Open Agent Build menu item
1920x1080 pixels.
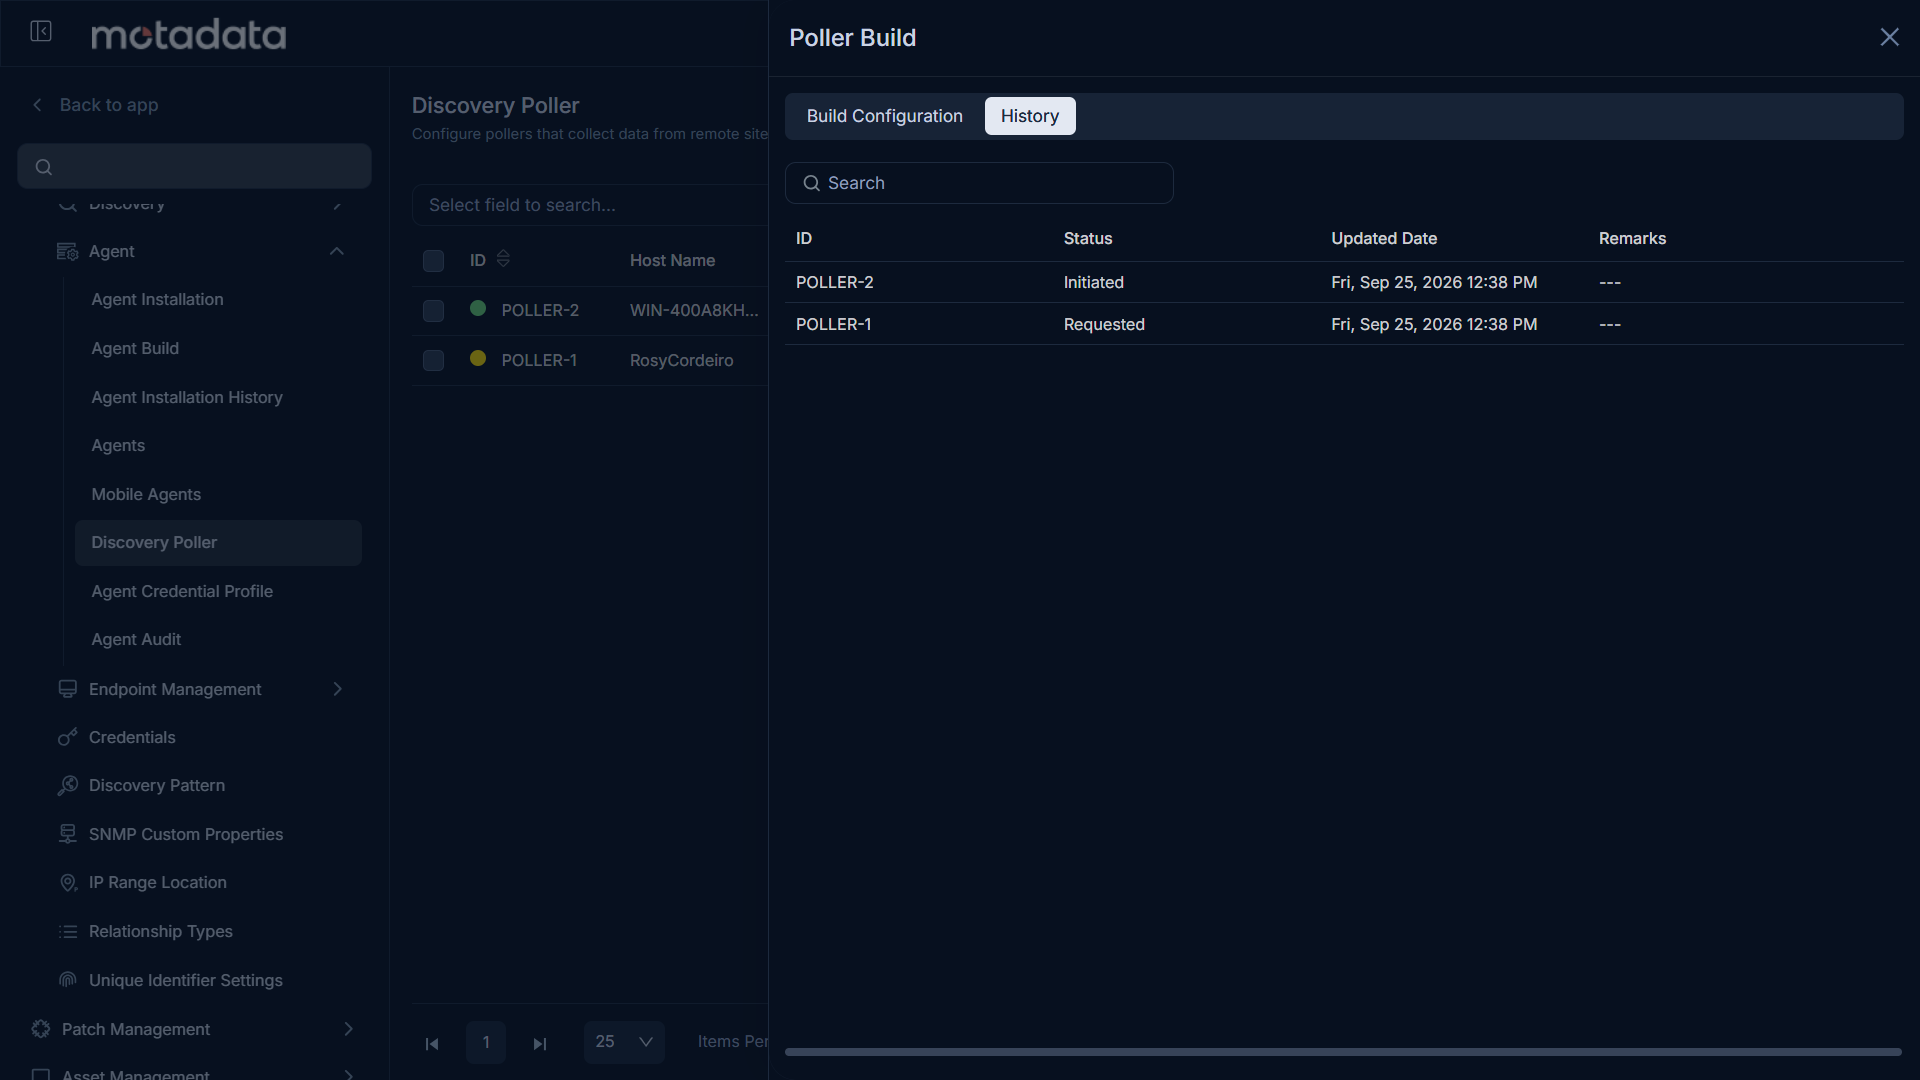coord(135,348)
